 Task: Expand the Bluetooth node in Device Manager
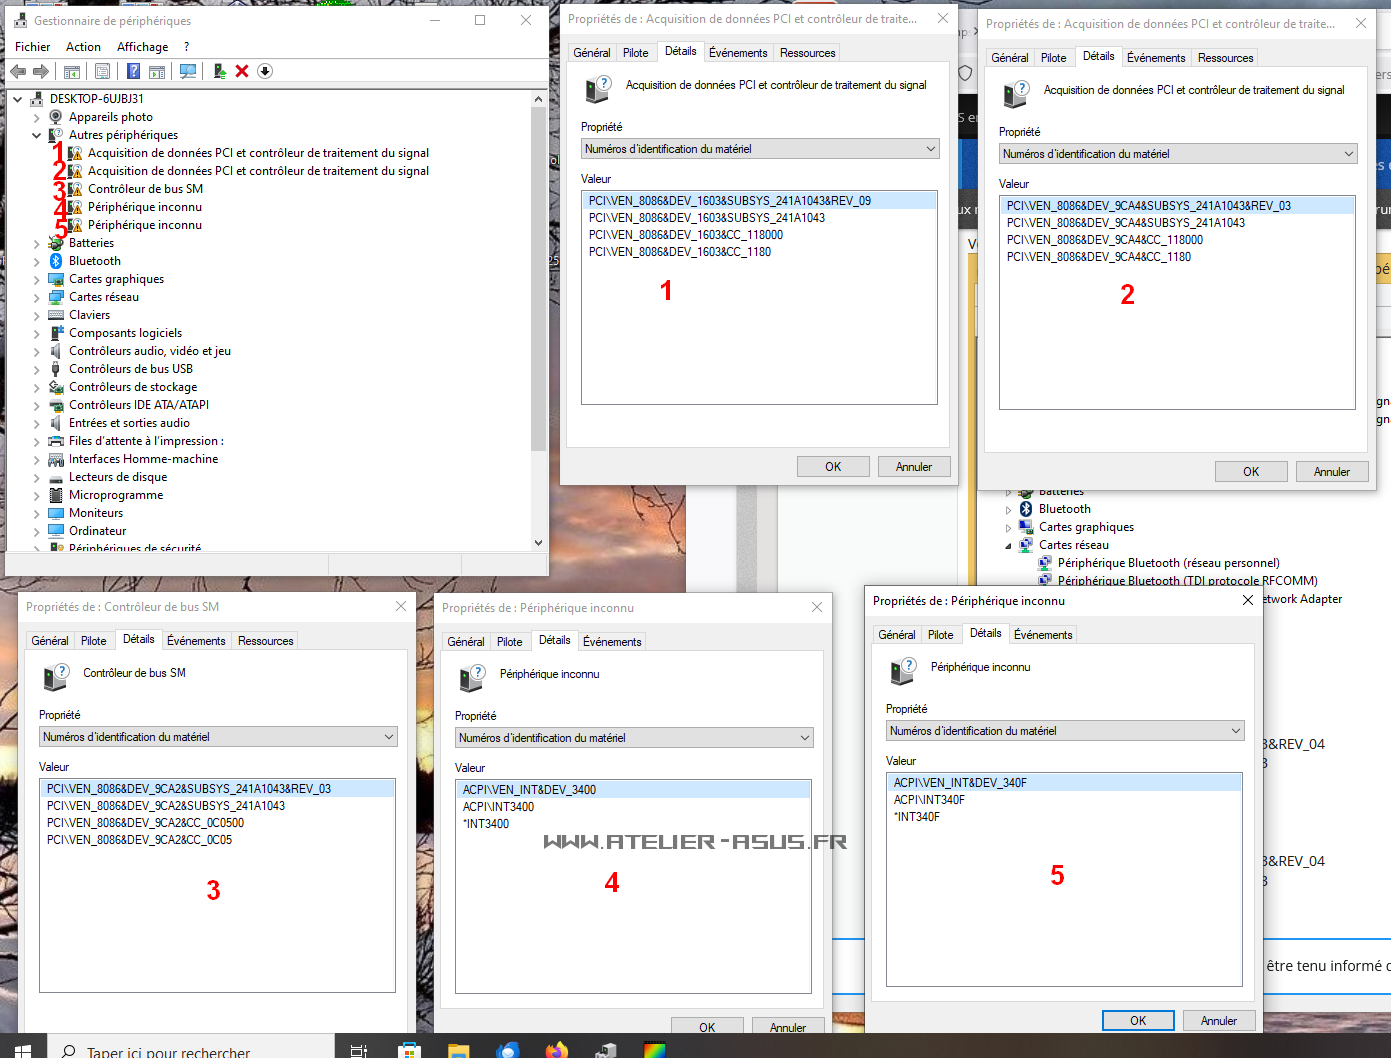point(37,261)
